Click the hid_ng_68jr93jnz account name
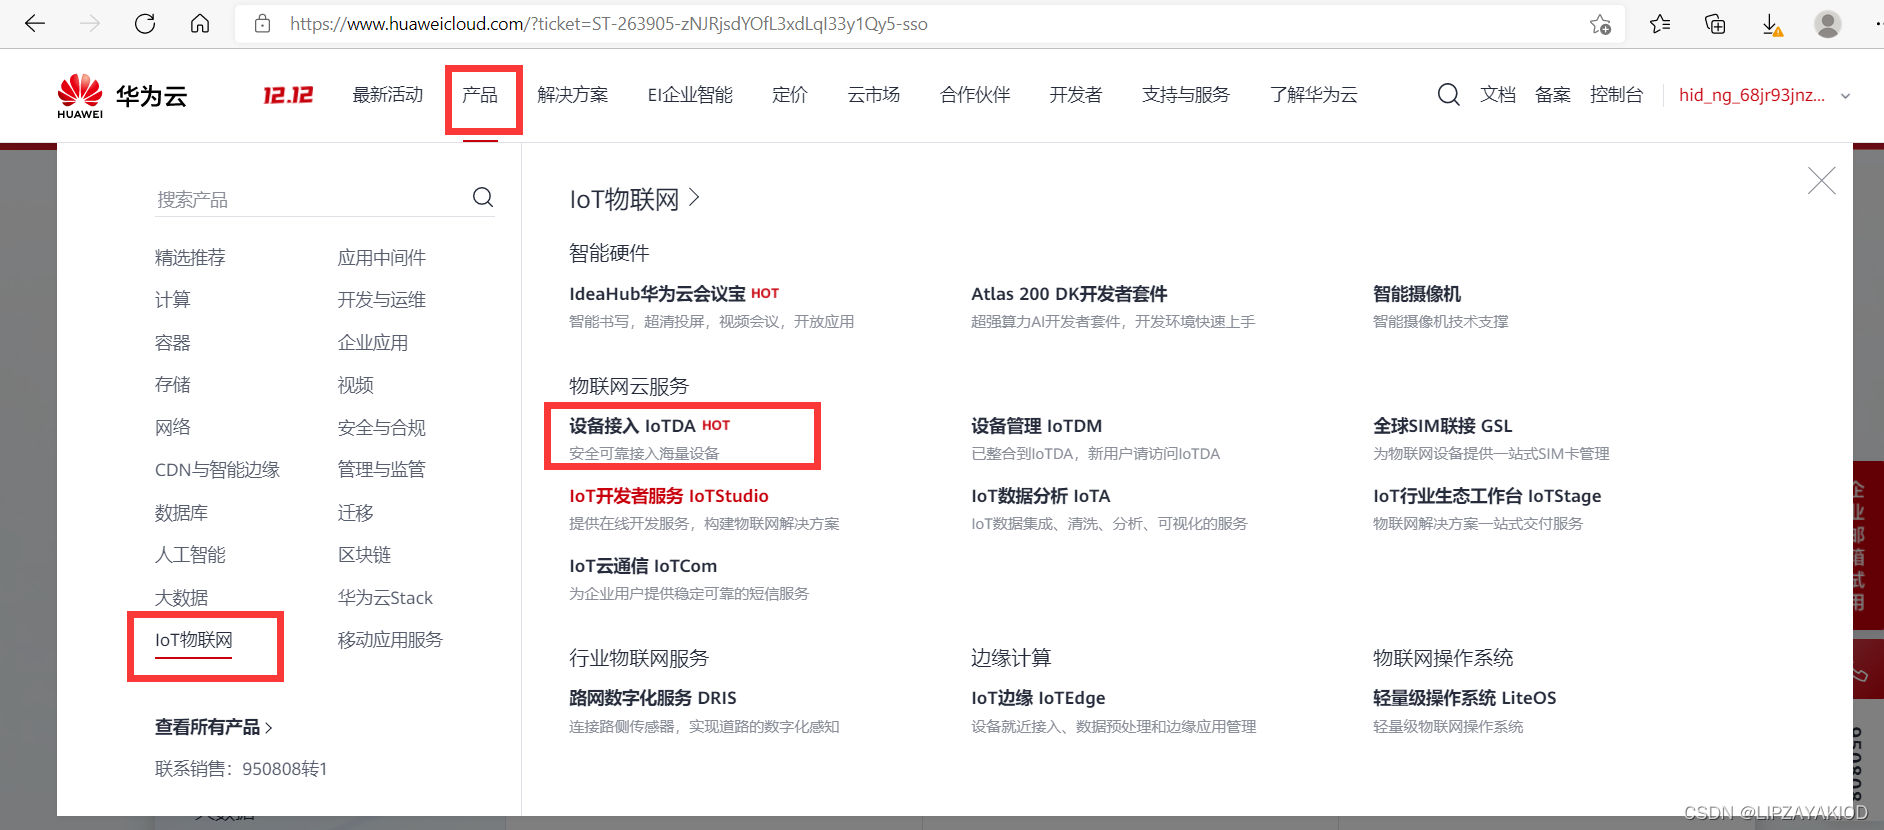 1752,96
